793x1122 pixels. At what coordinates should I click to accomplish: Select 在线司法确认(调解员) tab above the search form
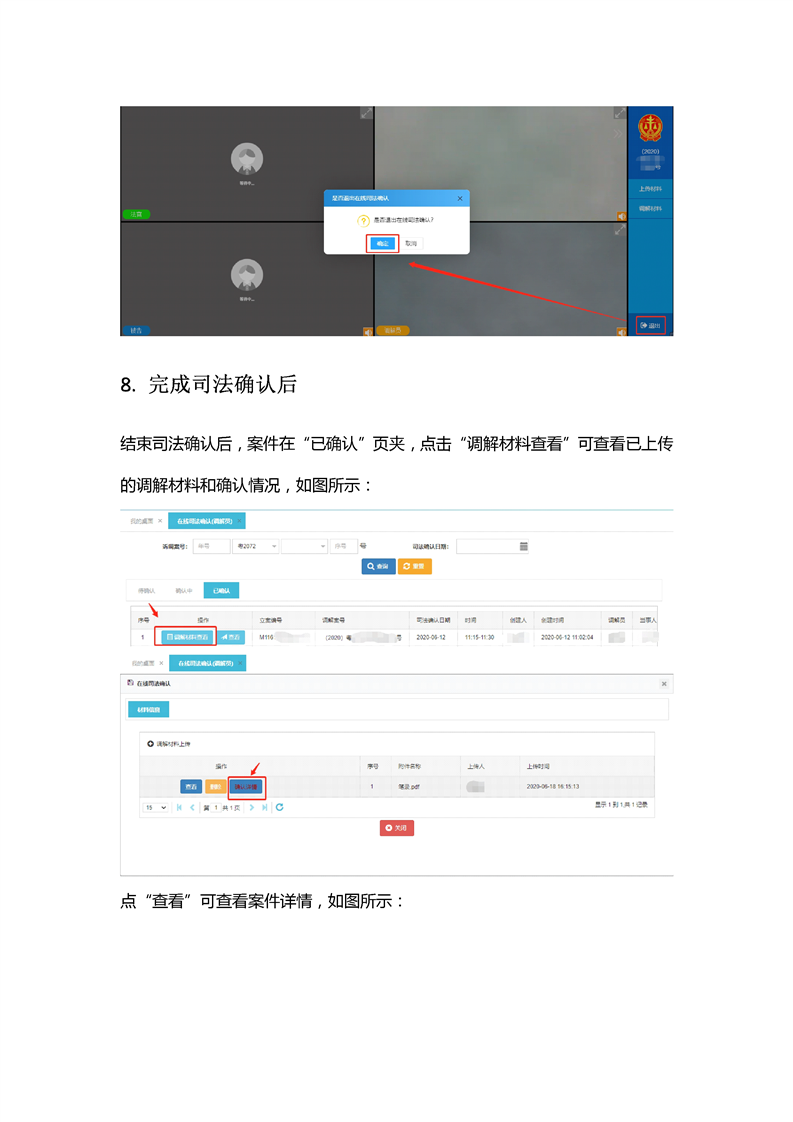(x=205, y=521)
